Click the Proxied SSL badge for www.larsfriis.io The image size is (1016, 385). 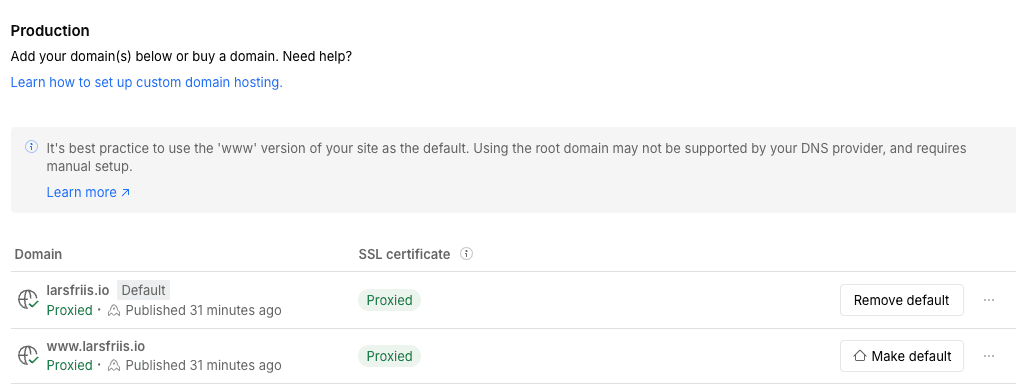(389, 356)
